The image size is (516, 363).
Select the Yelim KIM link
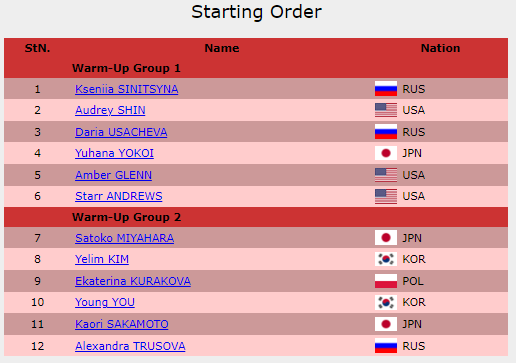click(102, 259)
